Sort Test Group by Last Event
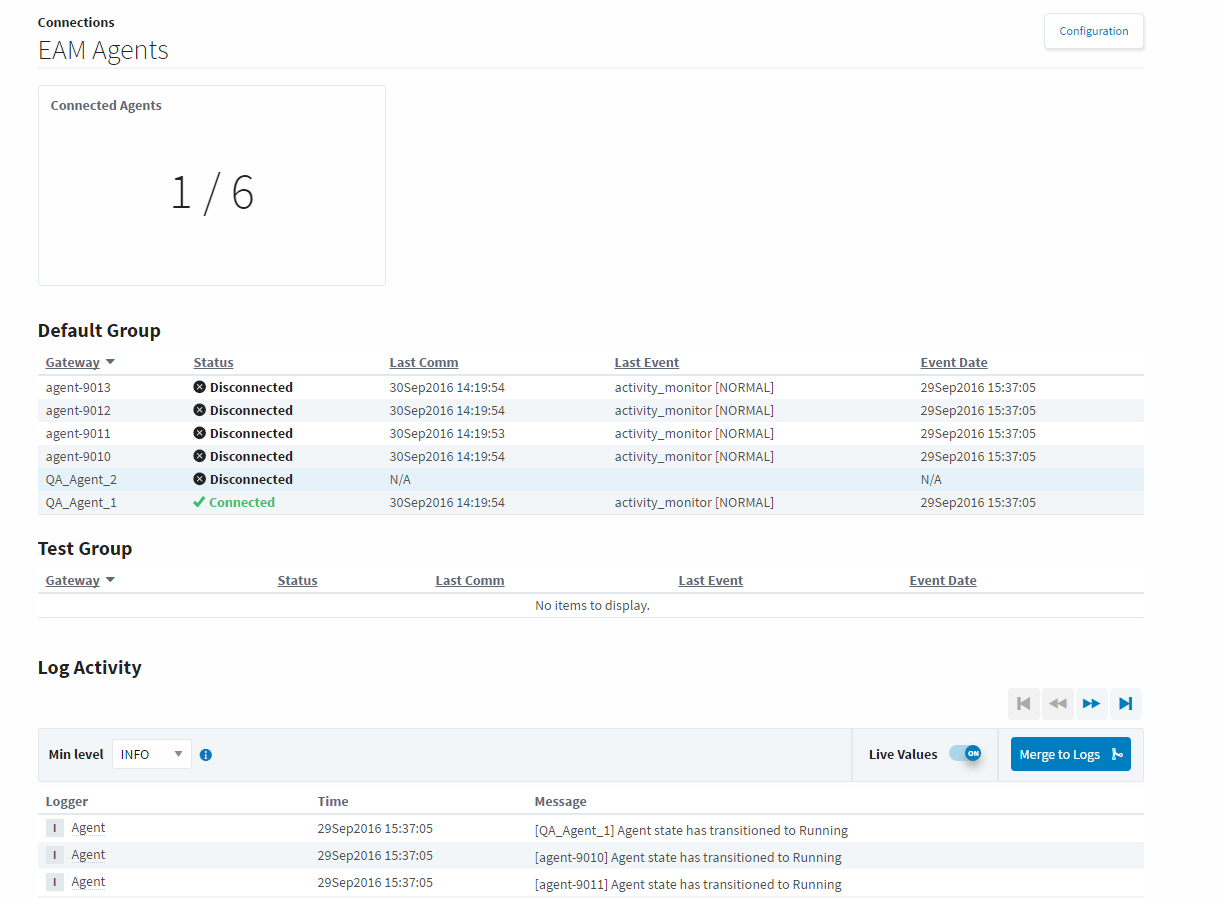This screenshot has height=898, width=1222. [x=710, y=581]
